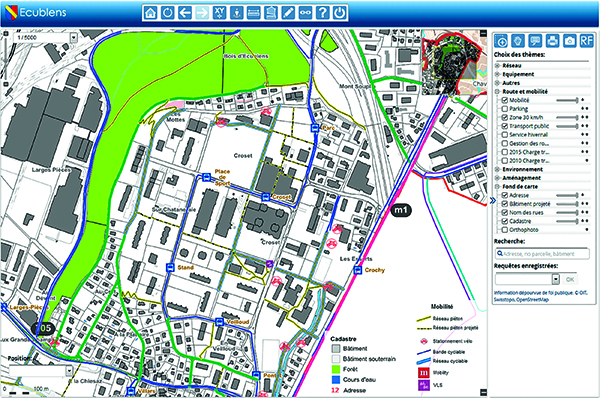Click the OK button for saved queries
Screen dimensions: 600x398
[570, 279]
